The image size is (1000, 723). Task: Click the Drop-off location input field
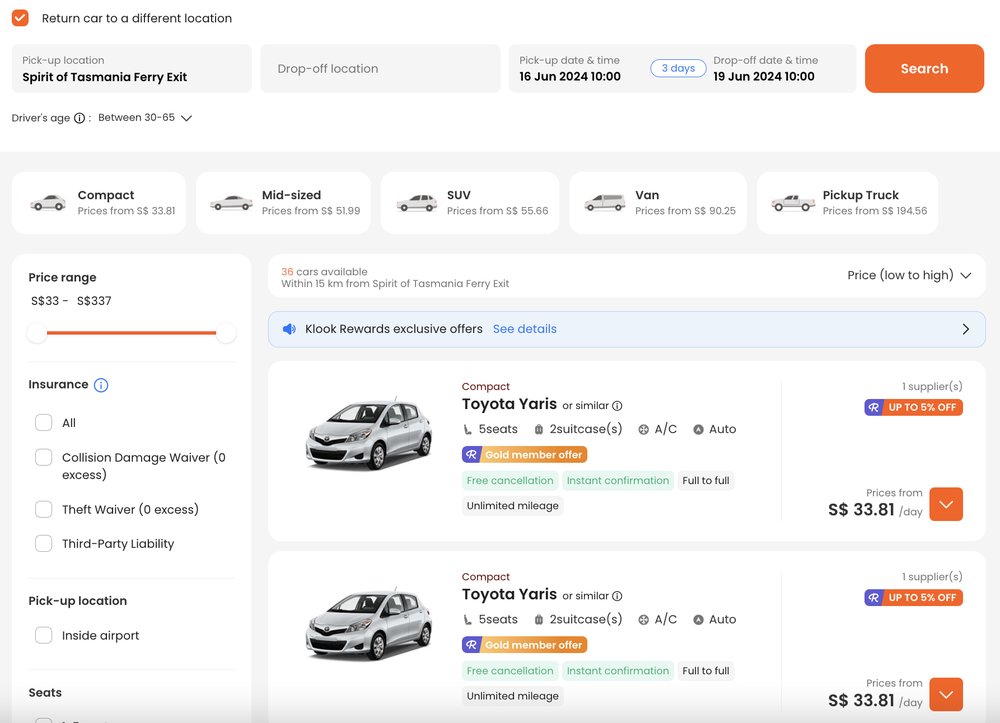click(380, 68)
